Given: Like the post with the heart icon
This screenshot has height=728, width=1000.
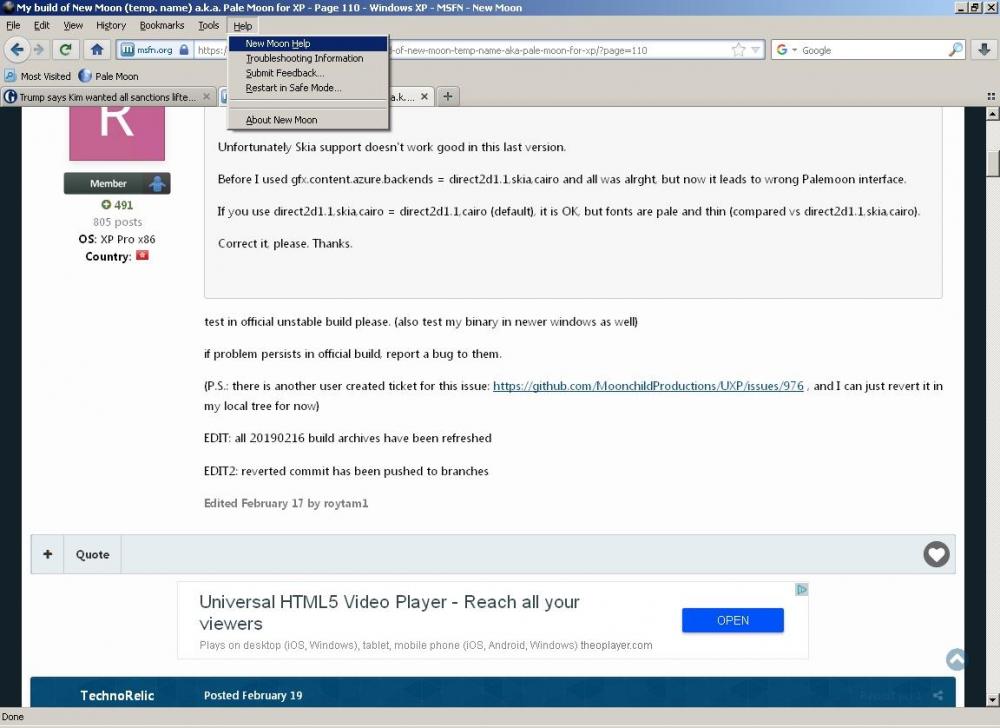Looking at the screenshot, I should click(x=936, y=554).
